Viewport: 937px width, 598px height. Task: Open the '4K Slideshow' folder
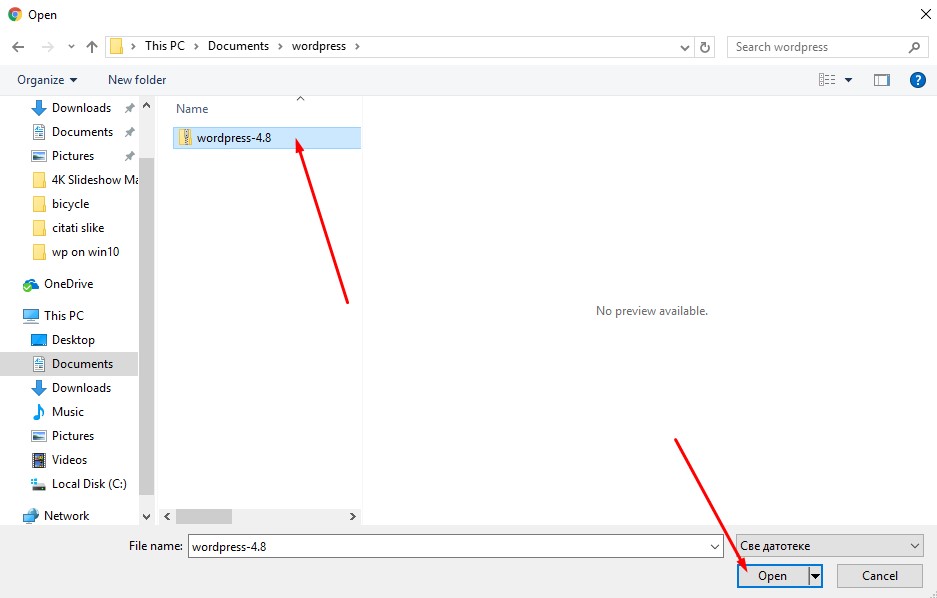coord(84,180)
